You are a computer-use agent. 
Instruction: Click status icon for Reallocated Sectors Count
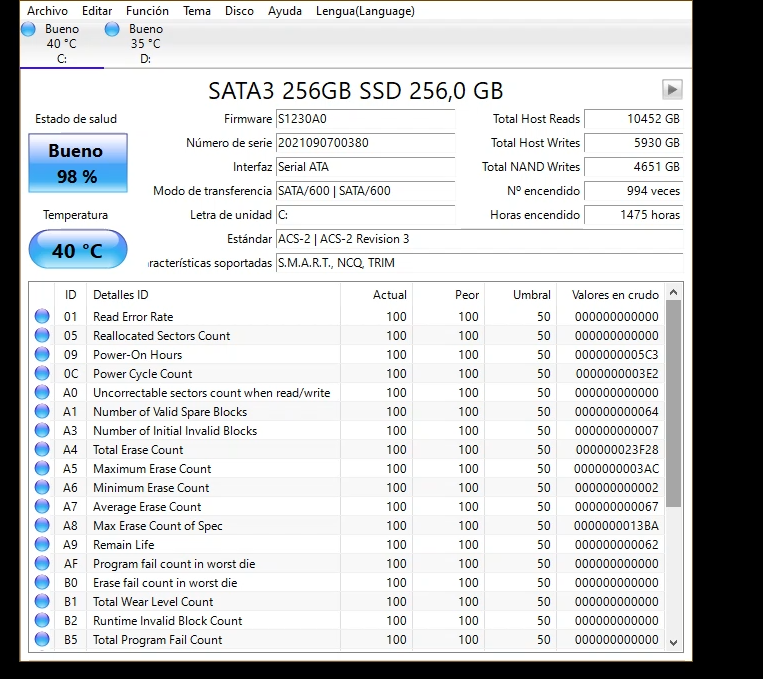pyautogui.click(x=42, y=335)
